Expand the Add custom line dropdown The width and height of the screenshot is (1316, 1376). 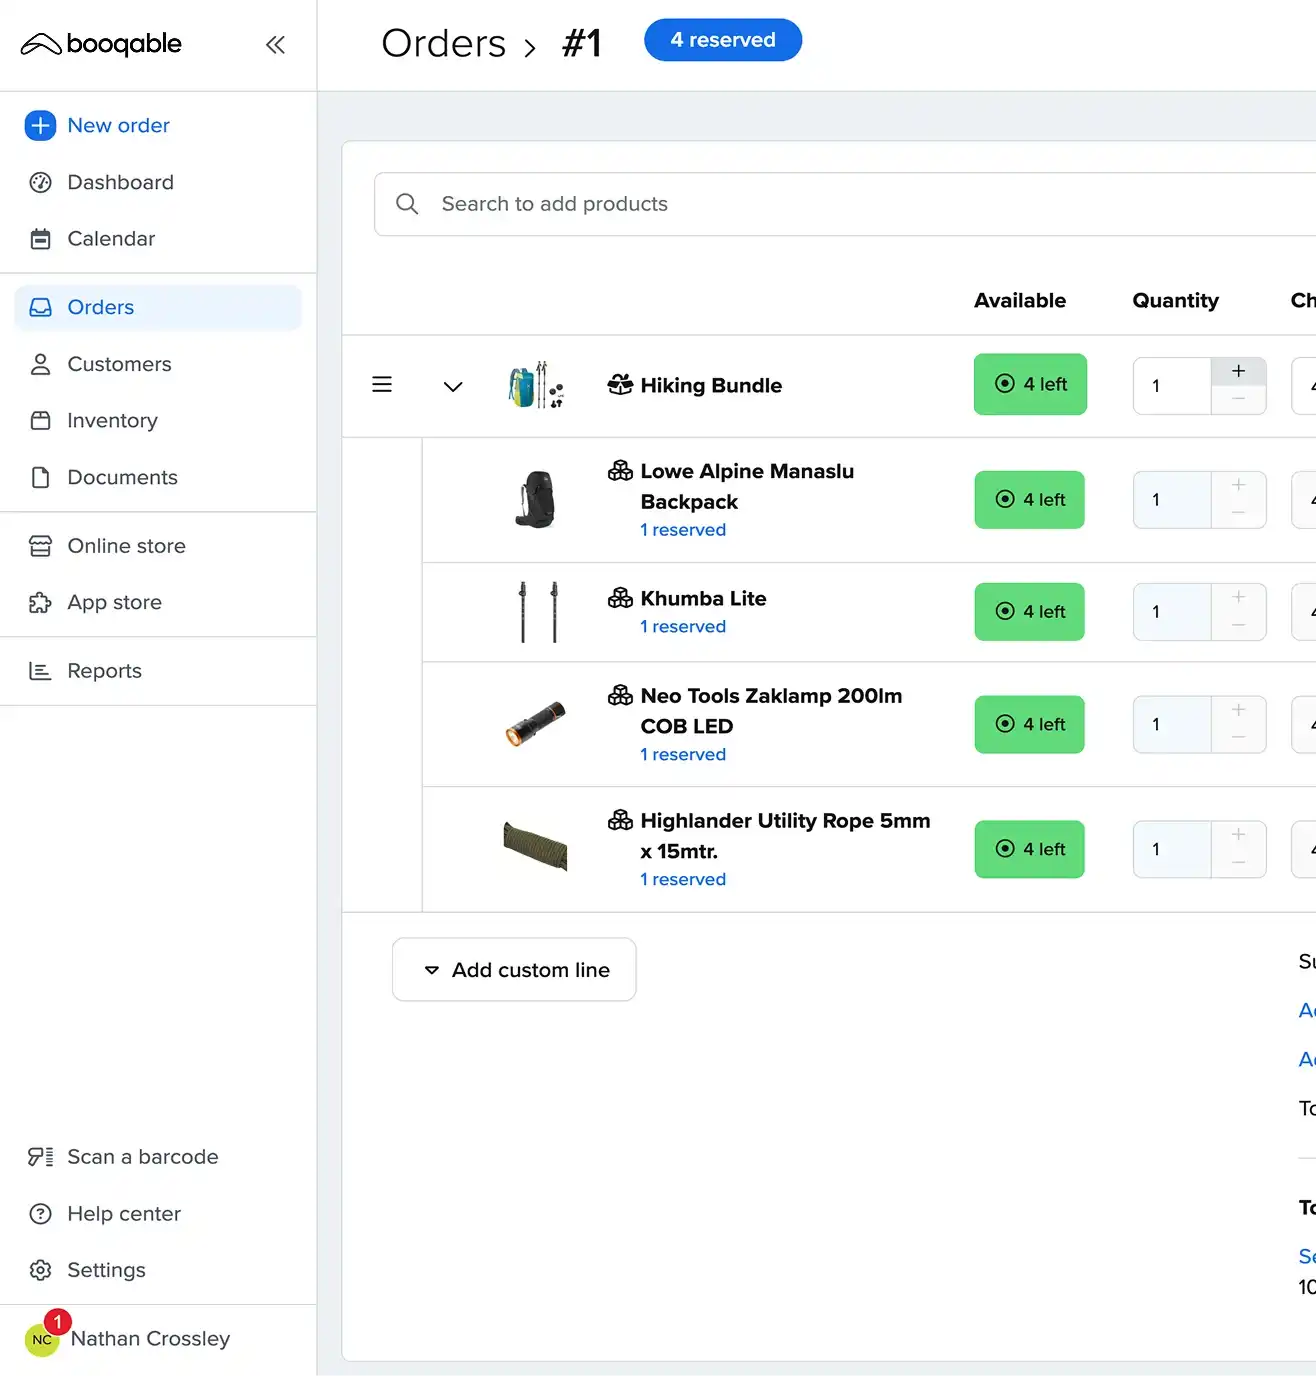pyautogui.click(x=514, y=970)
